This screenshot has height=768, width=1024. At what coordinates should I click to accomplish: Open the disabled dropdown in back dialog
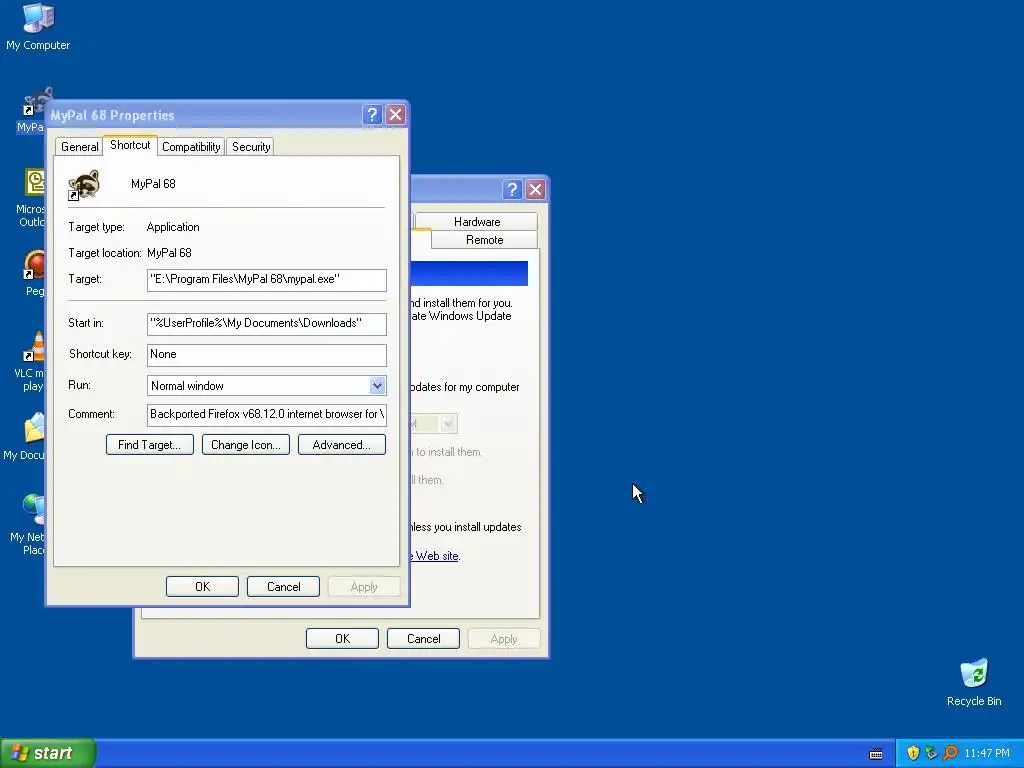point(448,424)
